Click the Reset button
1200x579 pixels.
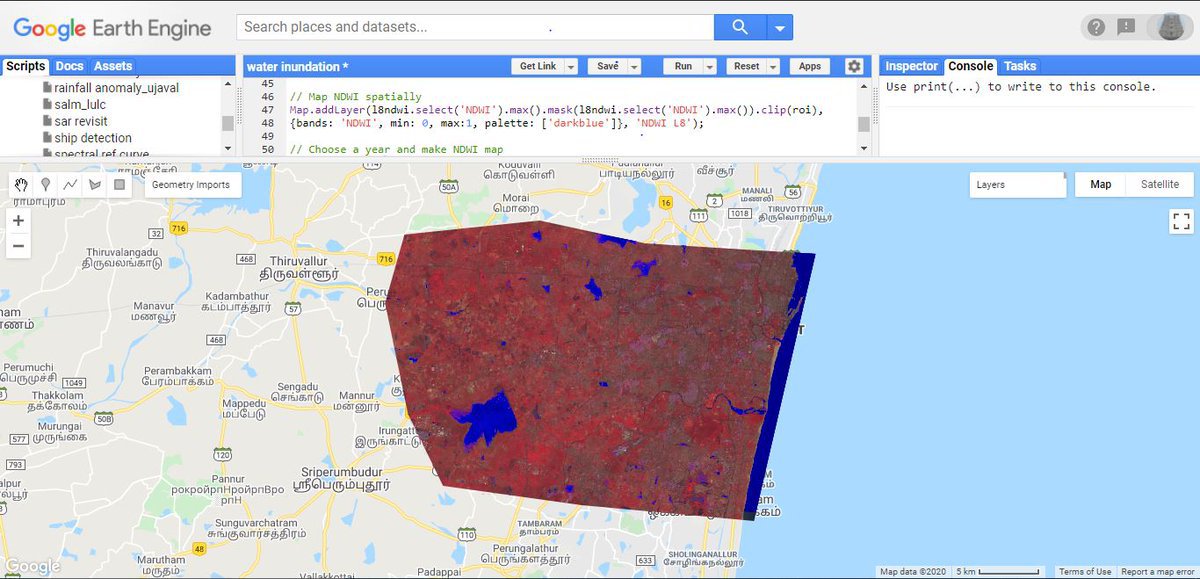(x=746, y=67)
